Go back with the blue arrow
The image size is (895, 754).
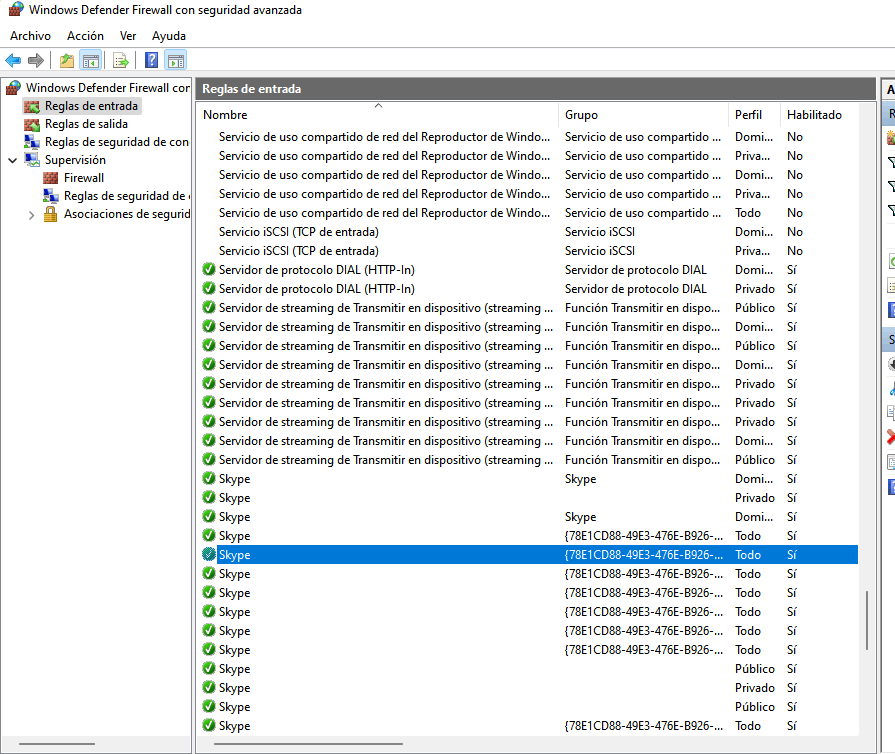coord(13,60)
